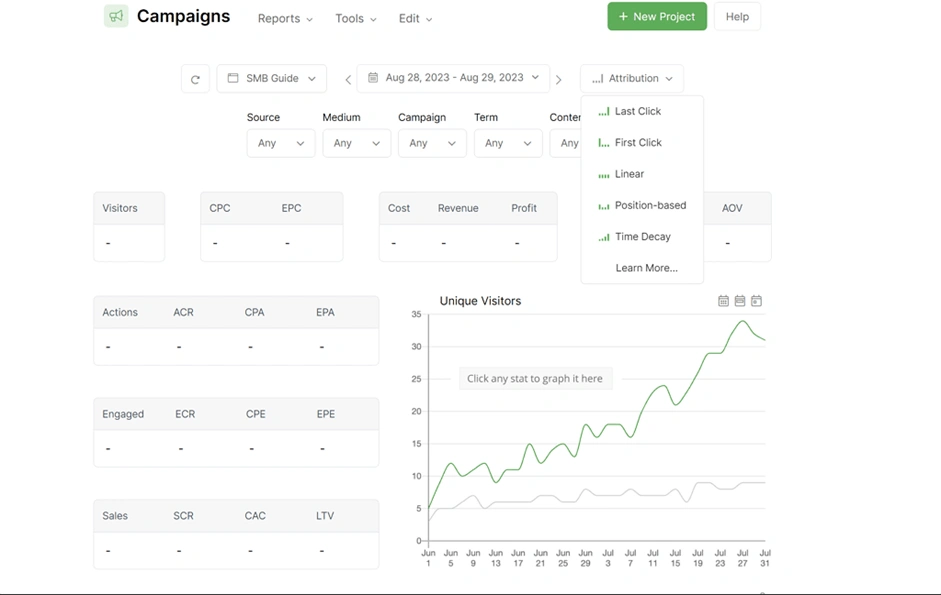Choose Linear attribution option
Screen dimensions: 941x595
(x=629, y=174)
